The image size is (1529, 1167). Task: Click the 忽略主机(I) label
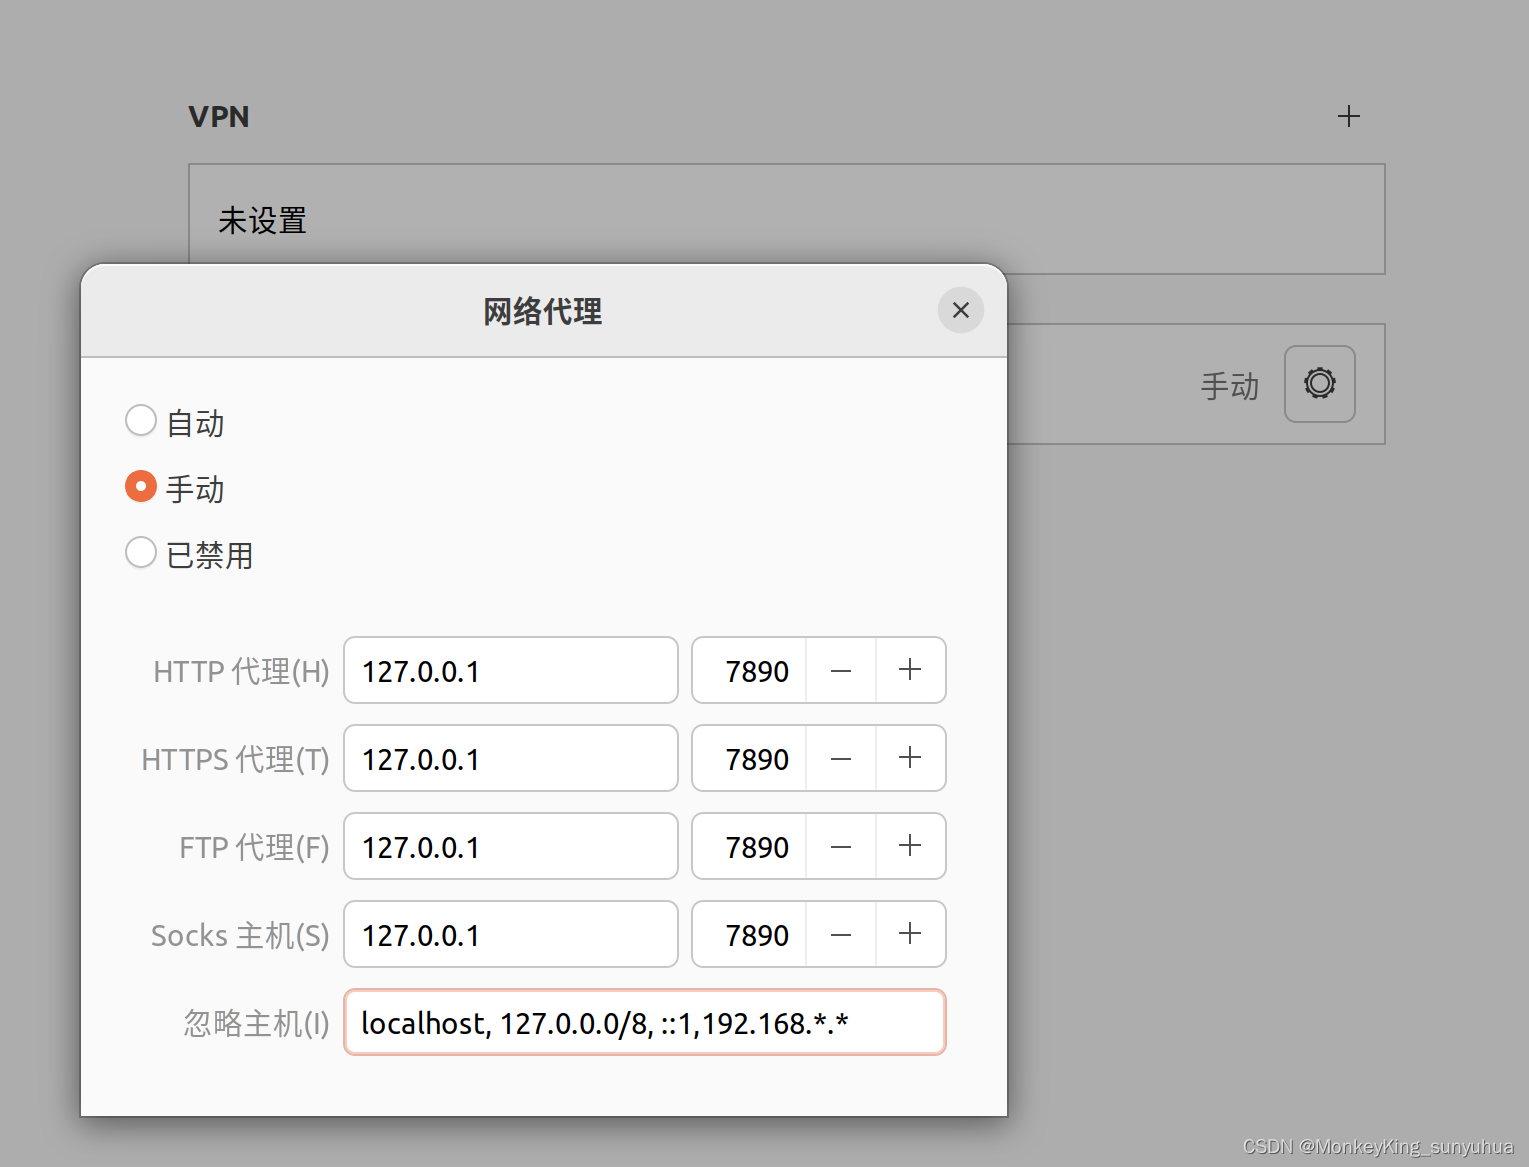tap(256, 1023)
